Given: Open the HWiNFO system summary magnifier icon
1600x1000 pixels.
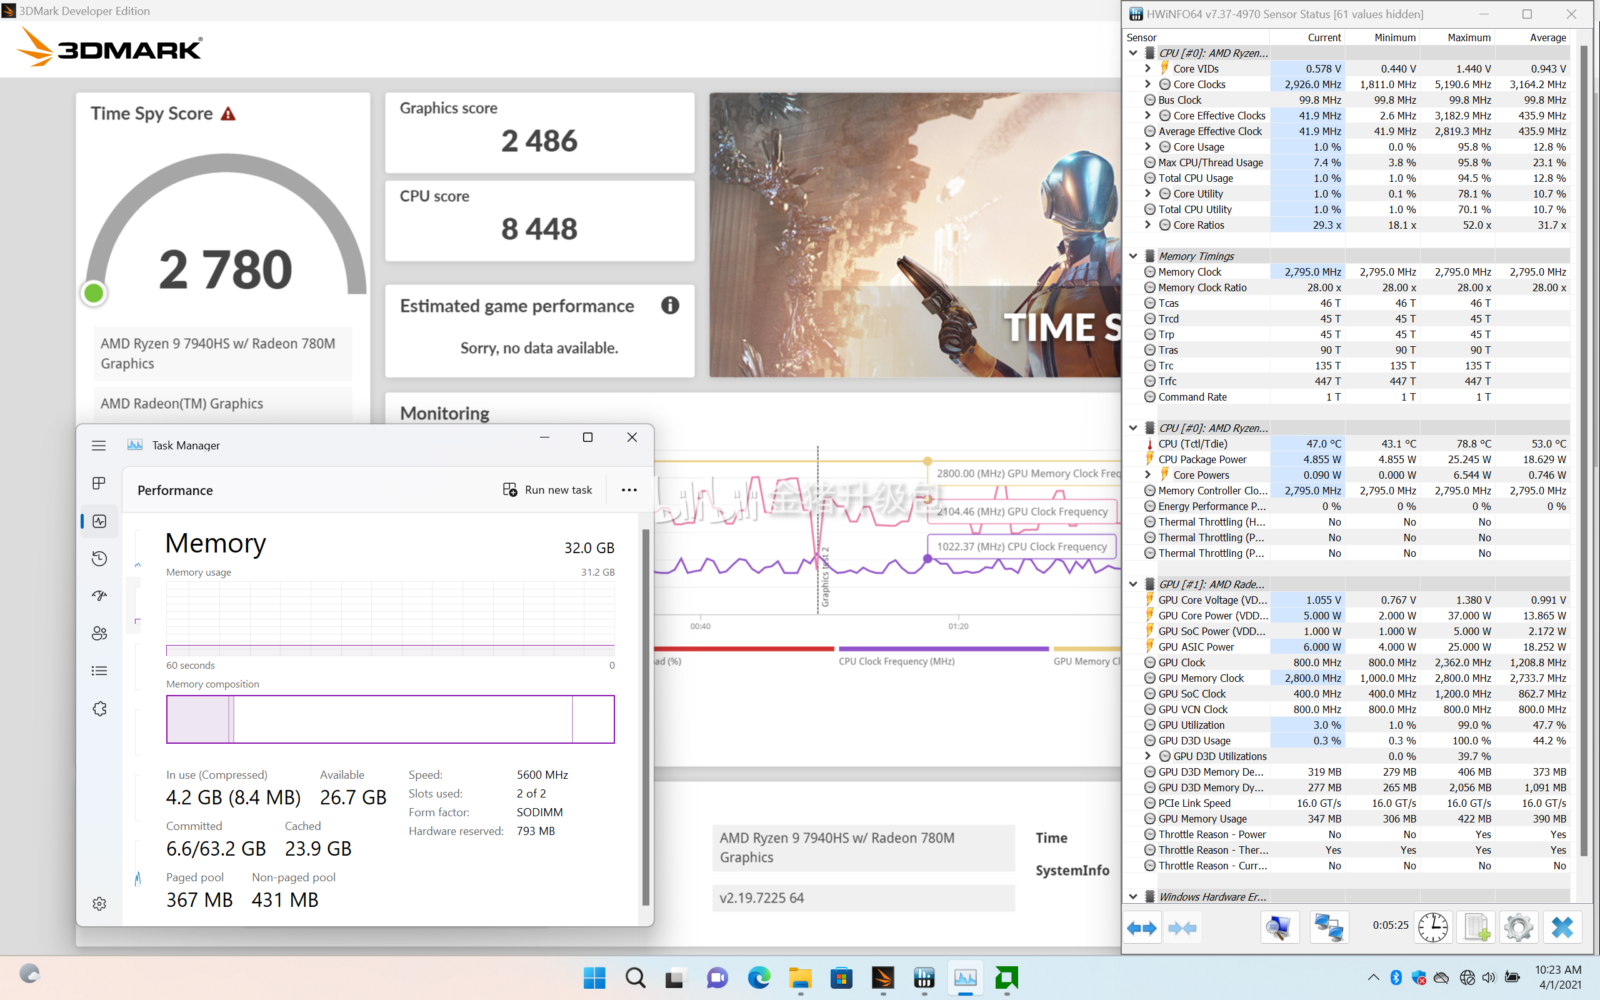Looking at the screenshot, I should pyautogui.click(x=1279, y=926).
